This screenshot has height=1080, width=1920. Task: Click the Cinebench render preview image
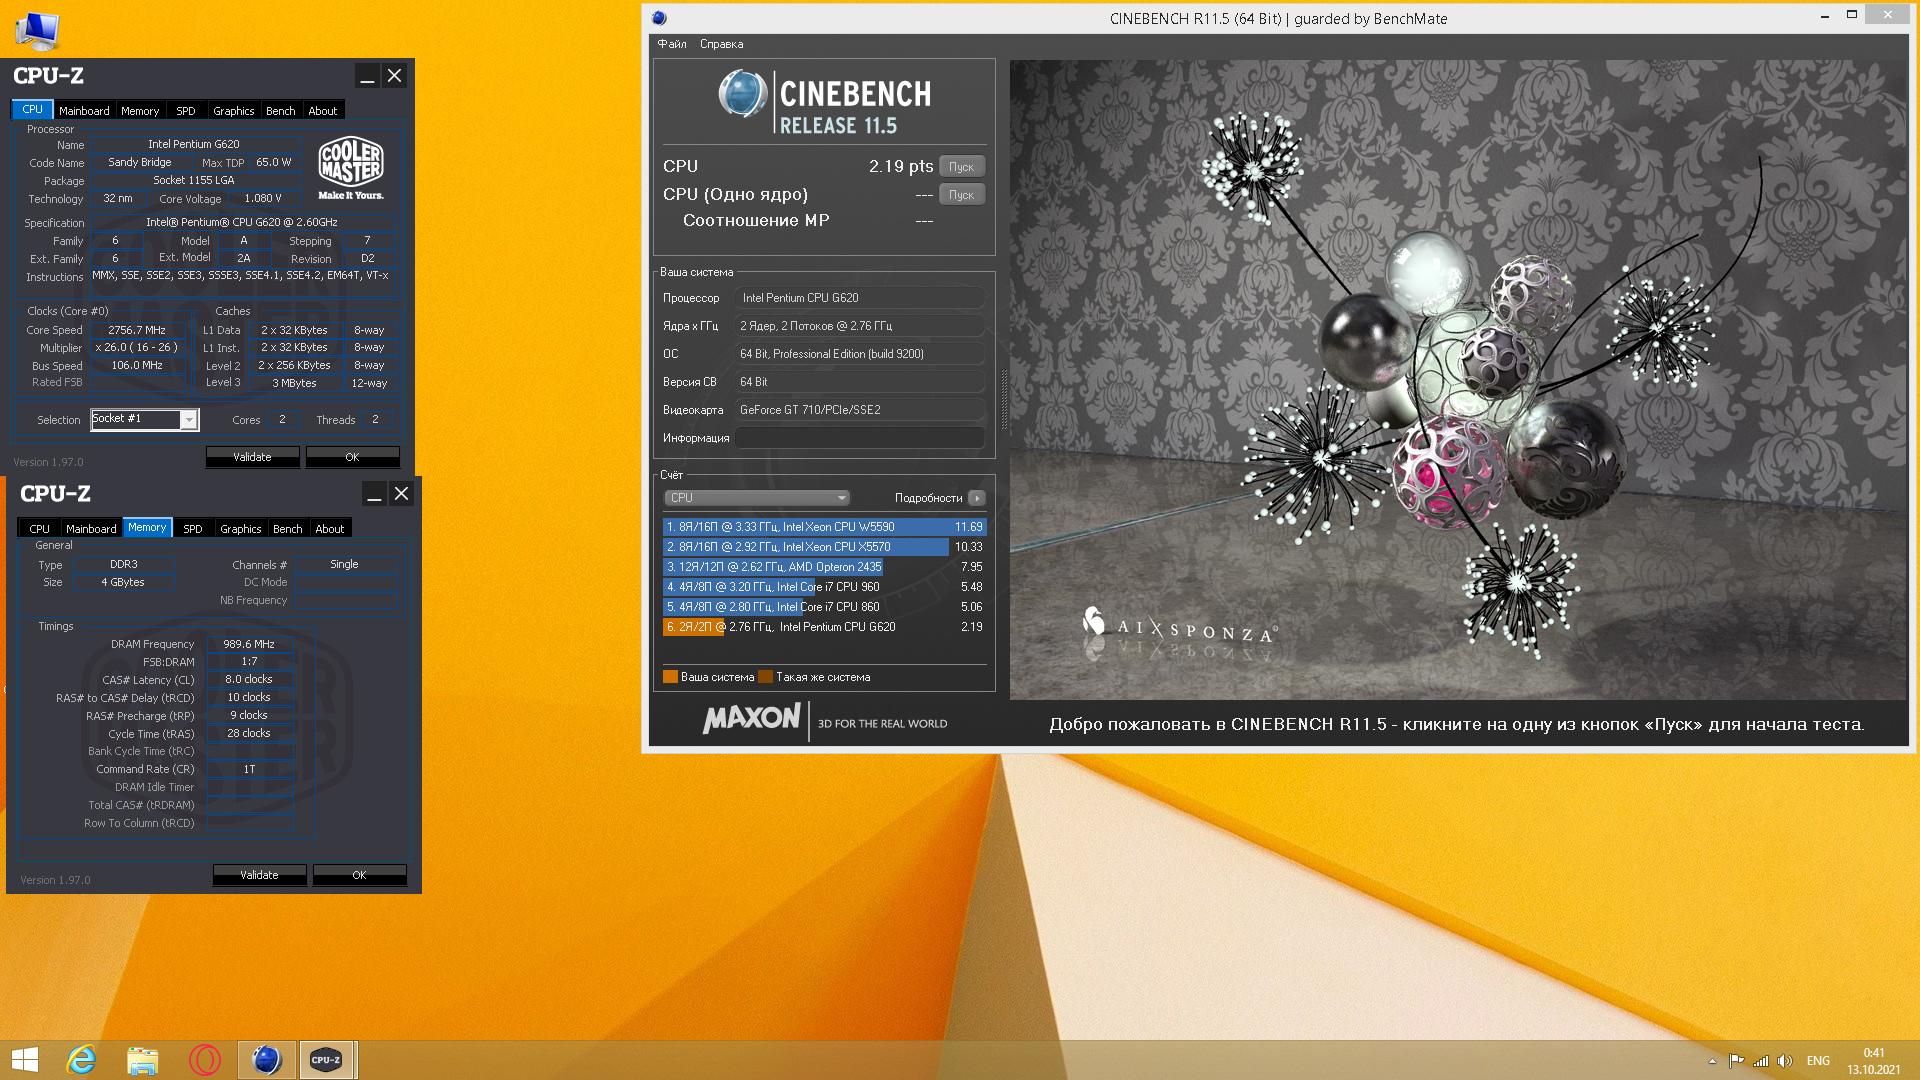pos(1458,380)
